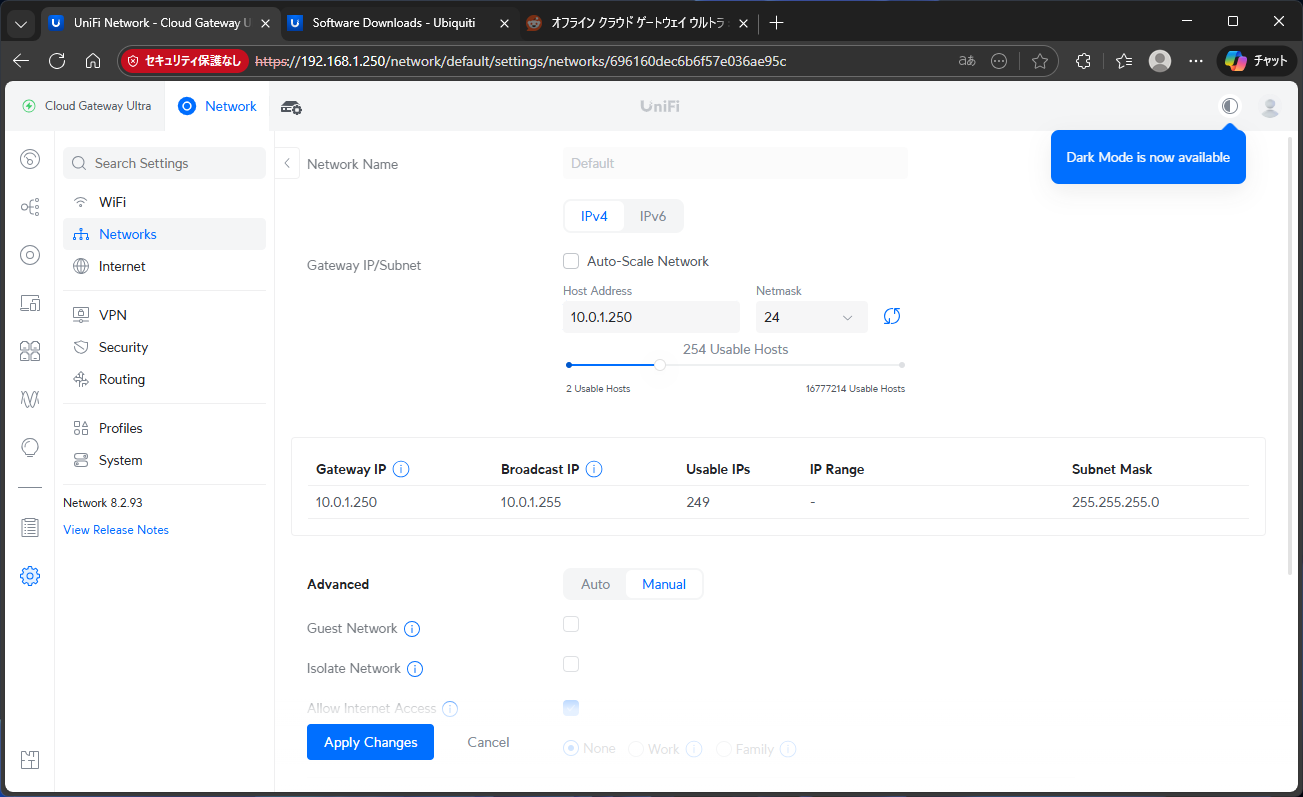The image size is (1303, 797).
Task: Select WiFi in the settings menu
Action: click(112, 202)
